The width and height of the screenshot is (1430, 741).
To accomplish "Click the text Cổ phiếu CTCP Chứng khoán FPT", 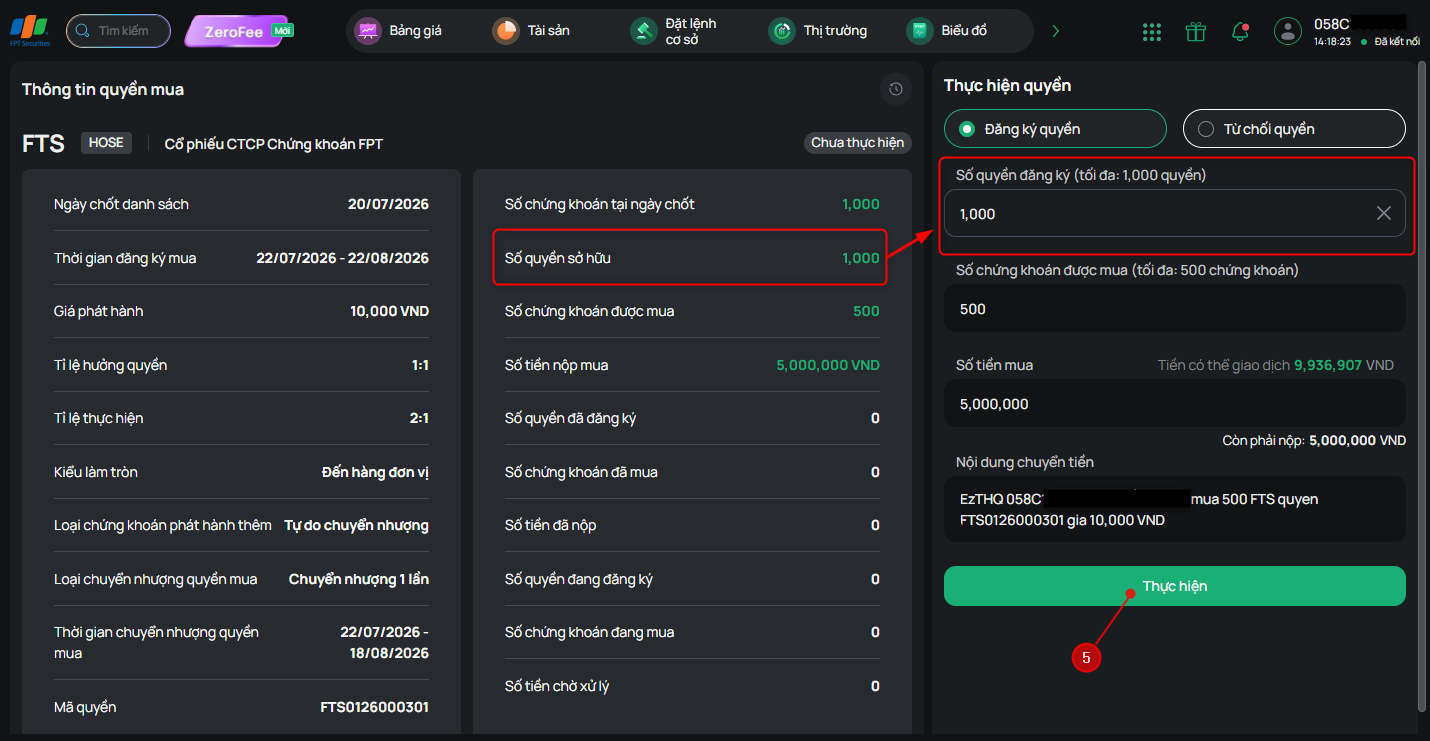I will (274, 144).
